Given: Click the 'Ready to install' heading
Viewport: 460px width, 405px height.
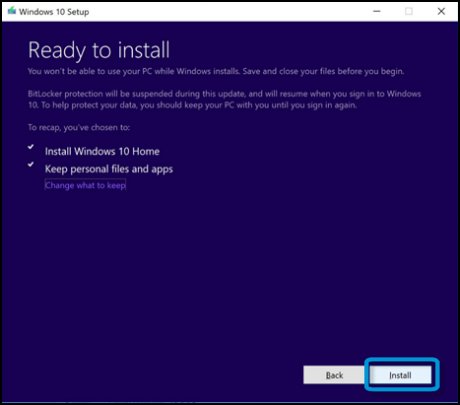Looking at the screenshot, I should click(x=99, y=51).
